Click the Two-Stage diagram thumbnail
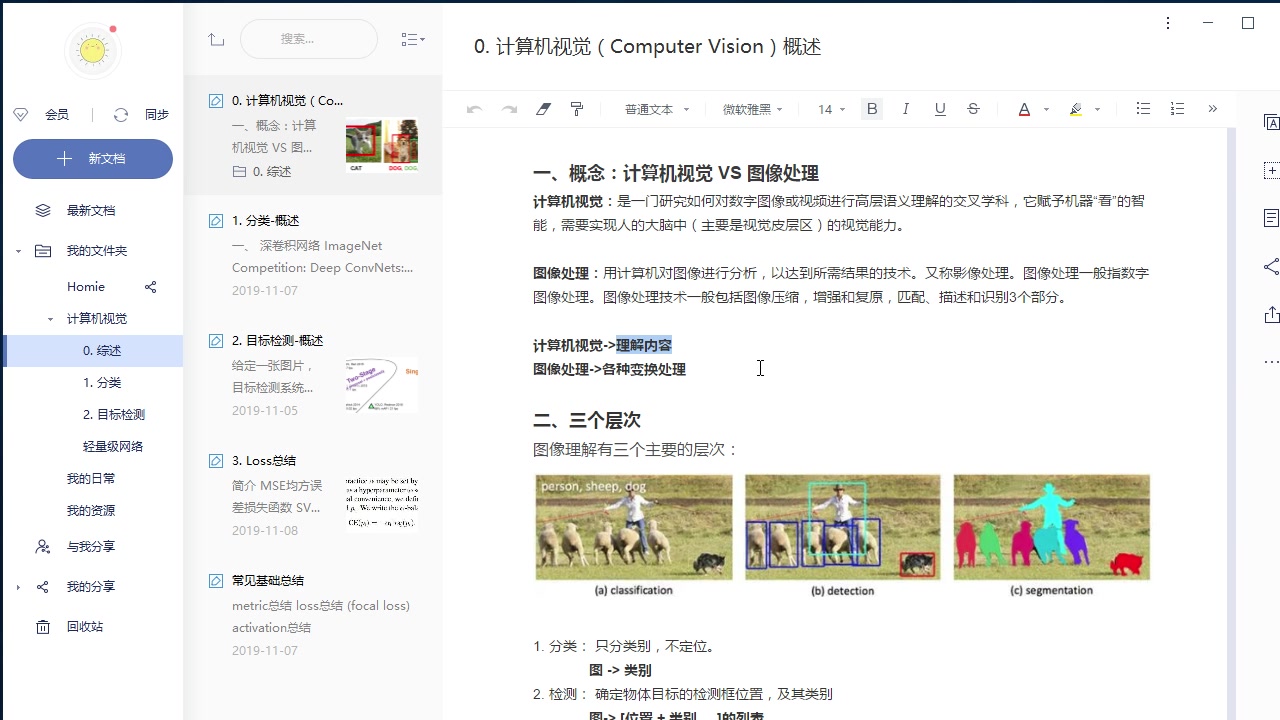 pyautogui.click(x=382, y=386)
